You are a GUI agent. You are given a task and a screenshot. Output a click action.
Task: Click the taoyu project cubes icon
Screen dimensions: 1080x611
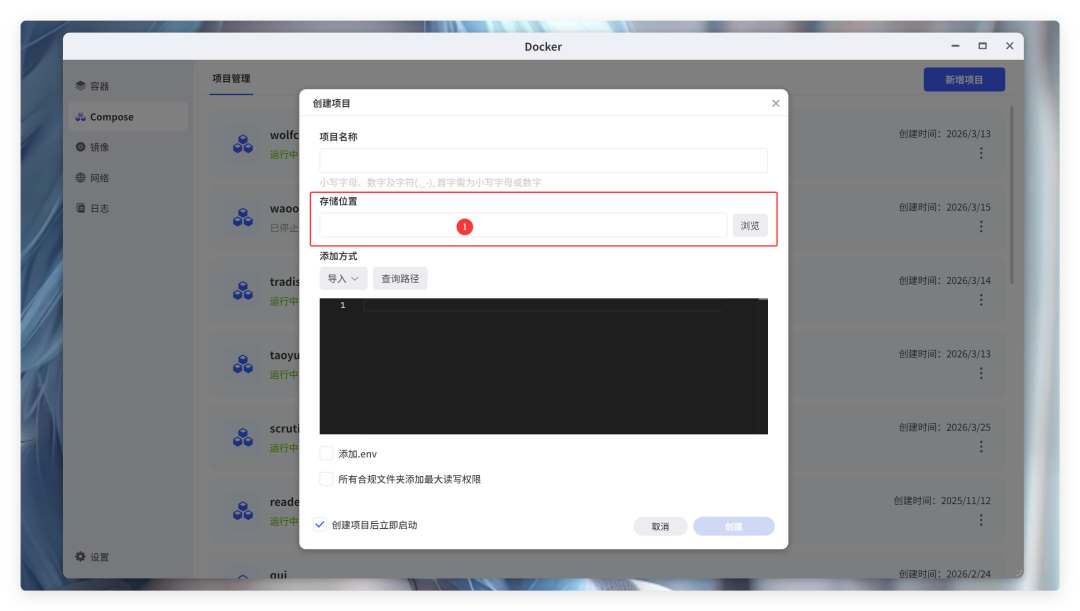242,364
